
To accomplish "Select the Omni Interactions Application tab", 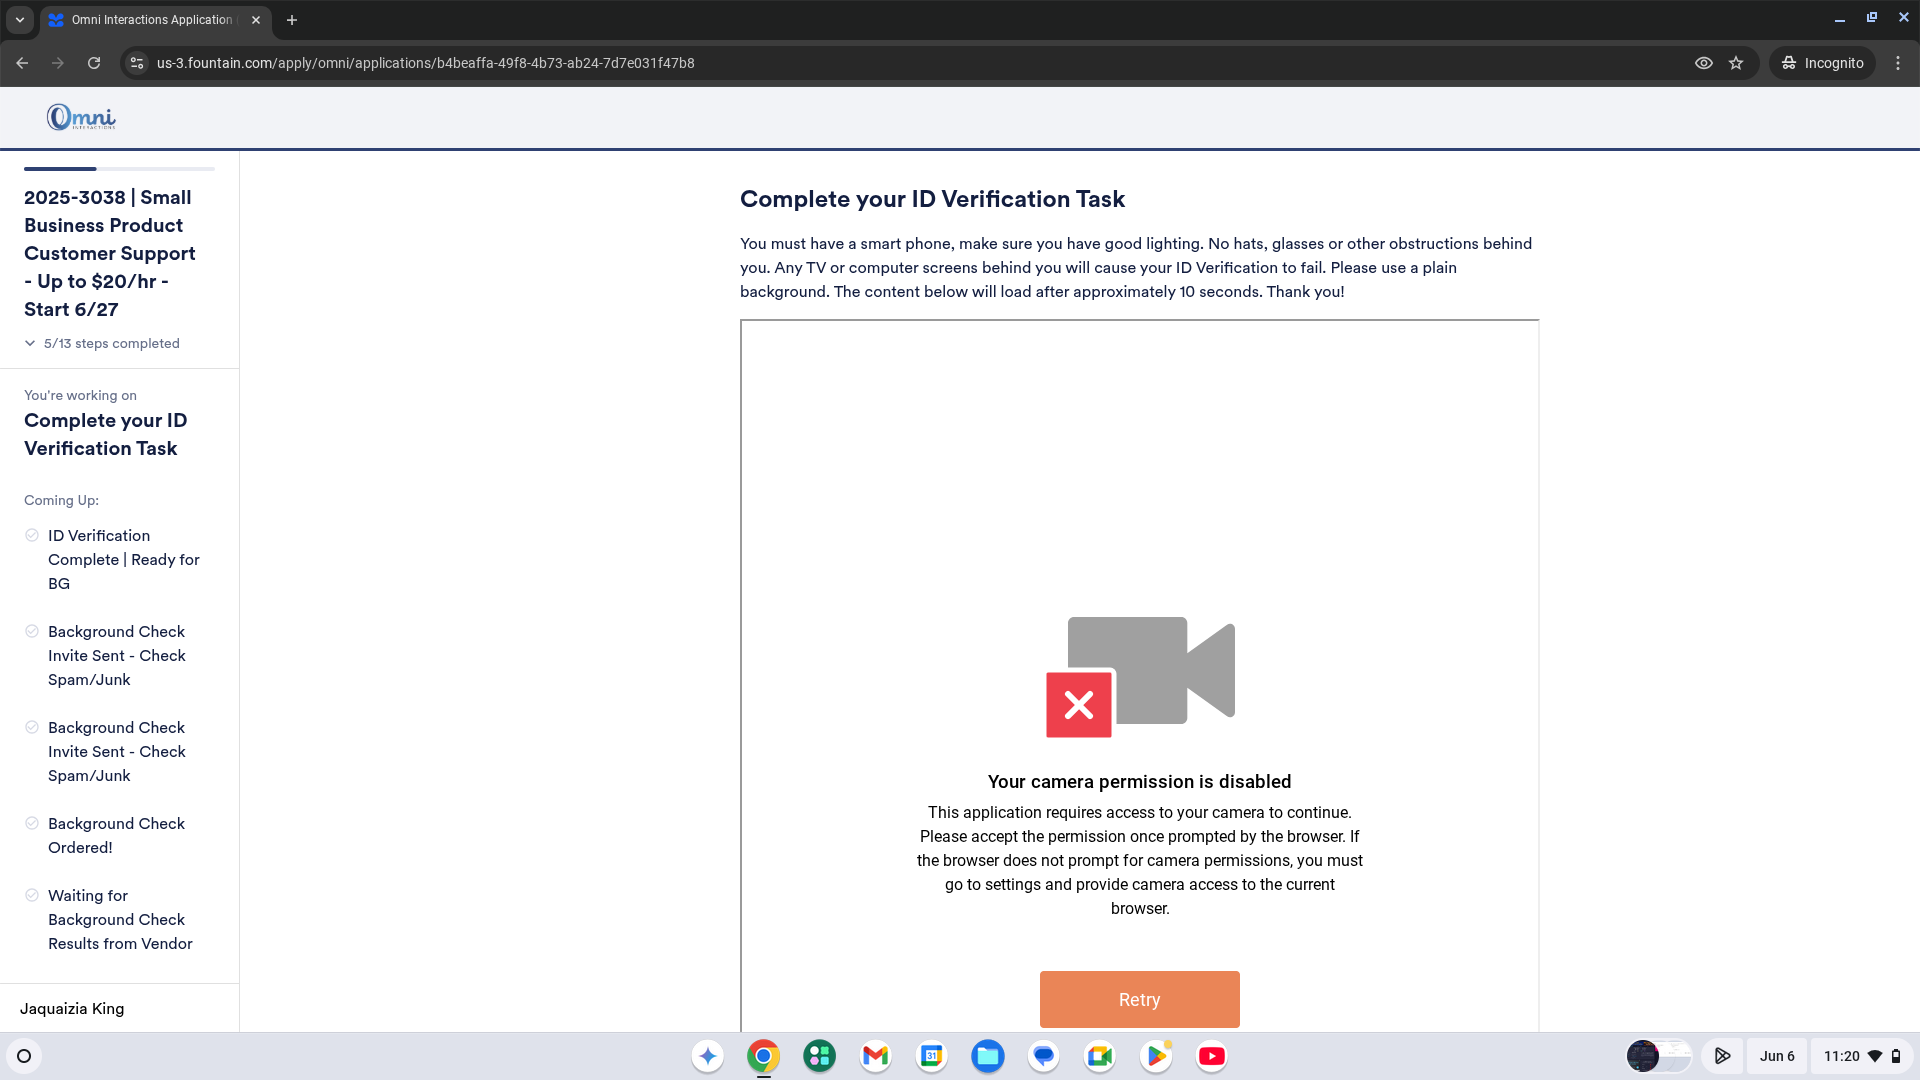I will pyautogui.click(x=150, y=19).
